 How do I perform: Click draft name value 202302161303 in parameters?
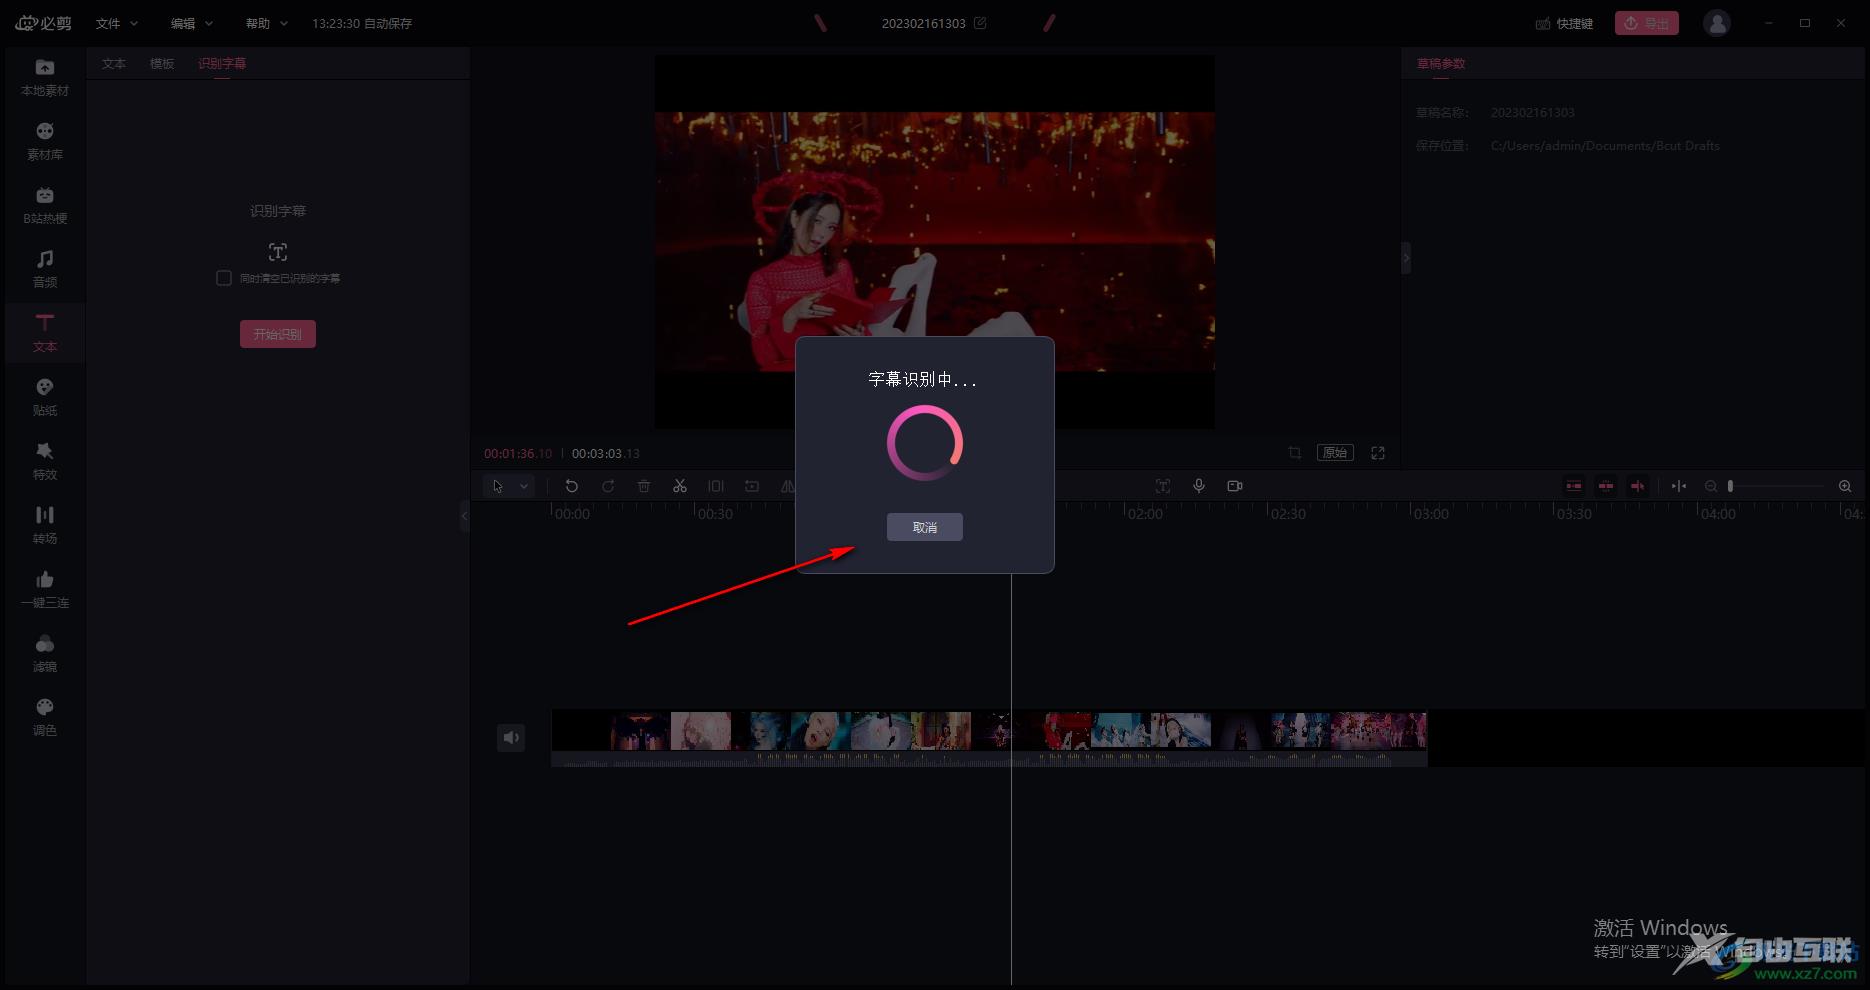(1532, 113)
